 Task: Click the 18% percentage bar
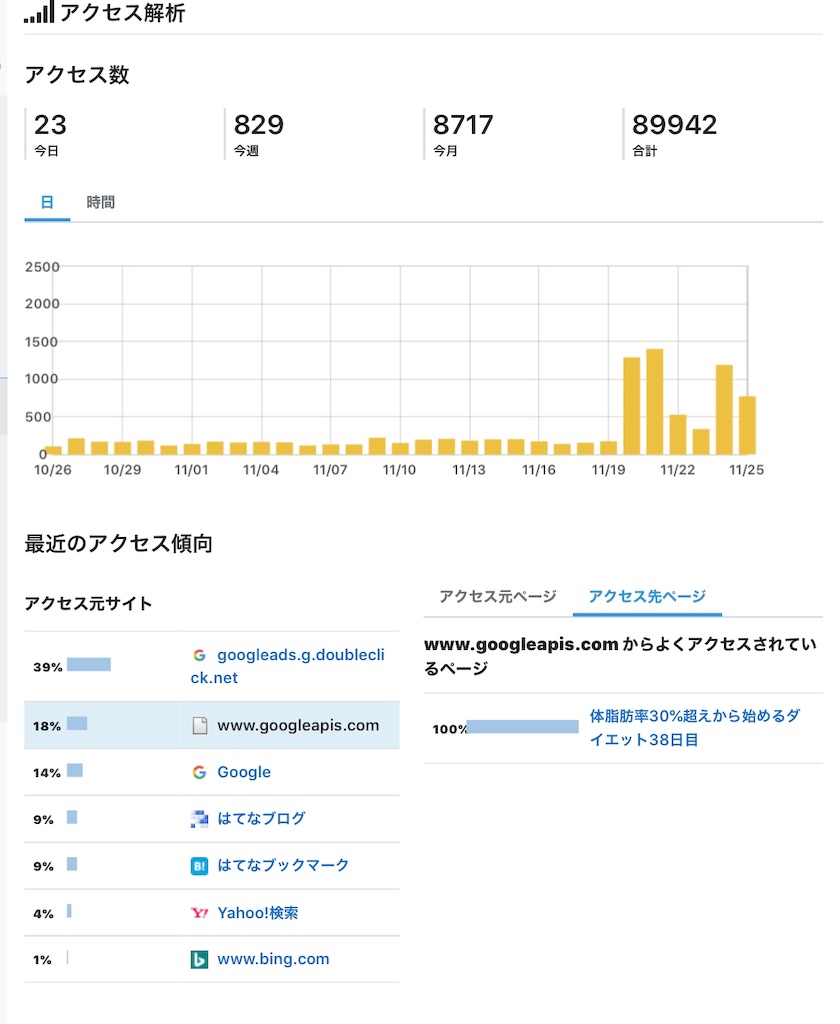[77, 724]
